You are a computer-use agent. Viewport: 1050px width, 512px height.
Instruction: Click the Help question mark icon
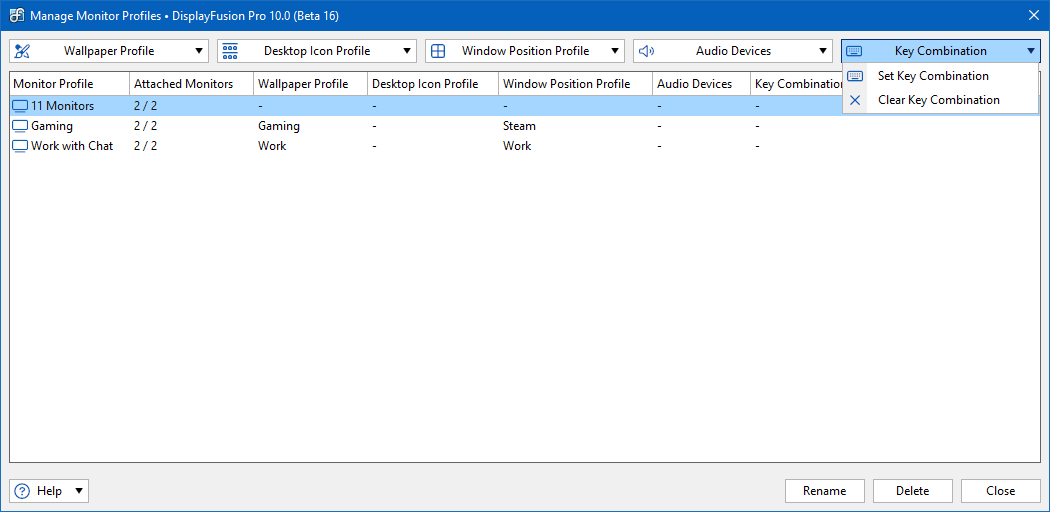(x=22, y=491)
